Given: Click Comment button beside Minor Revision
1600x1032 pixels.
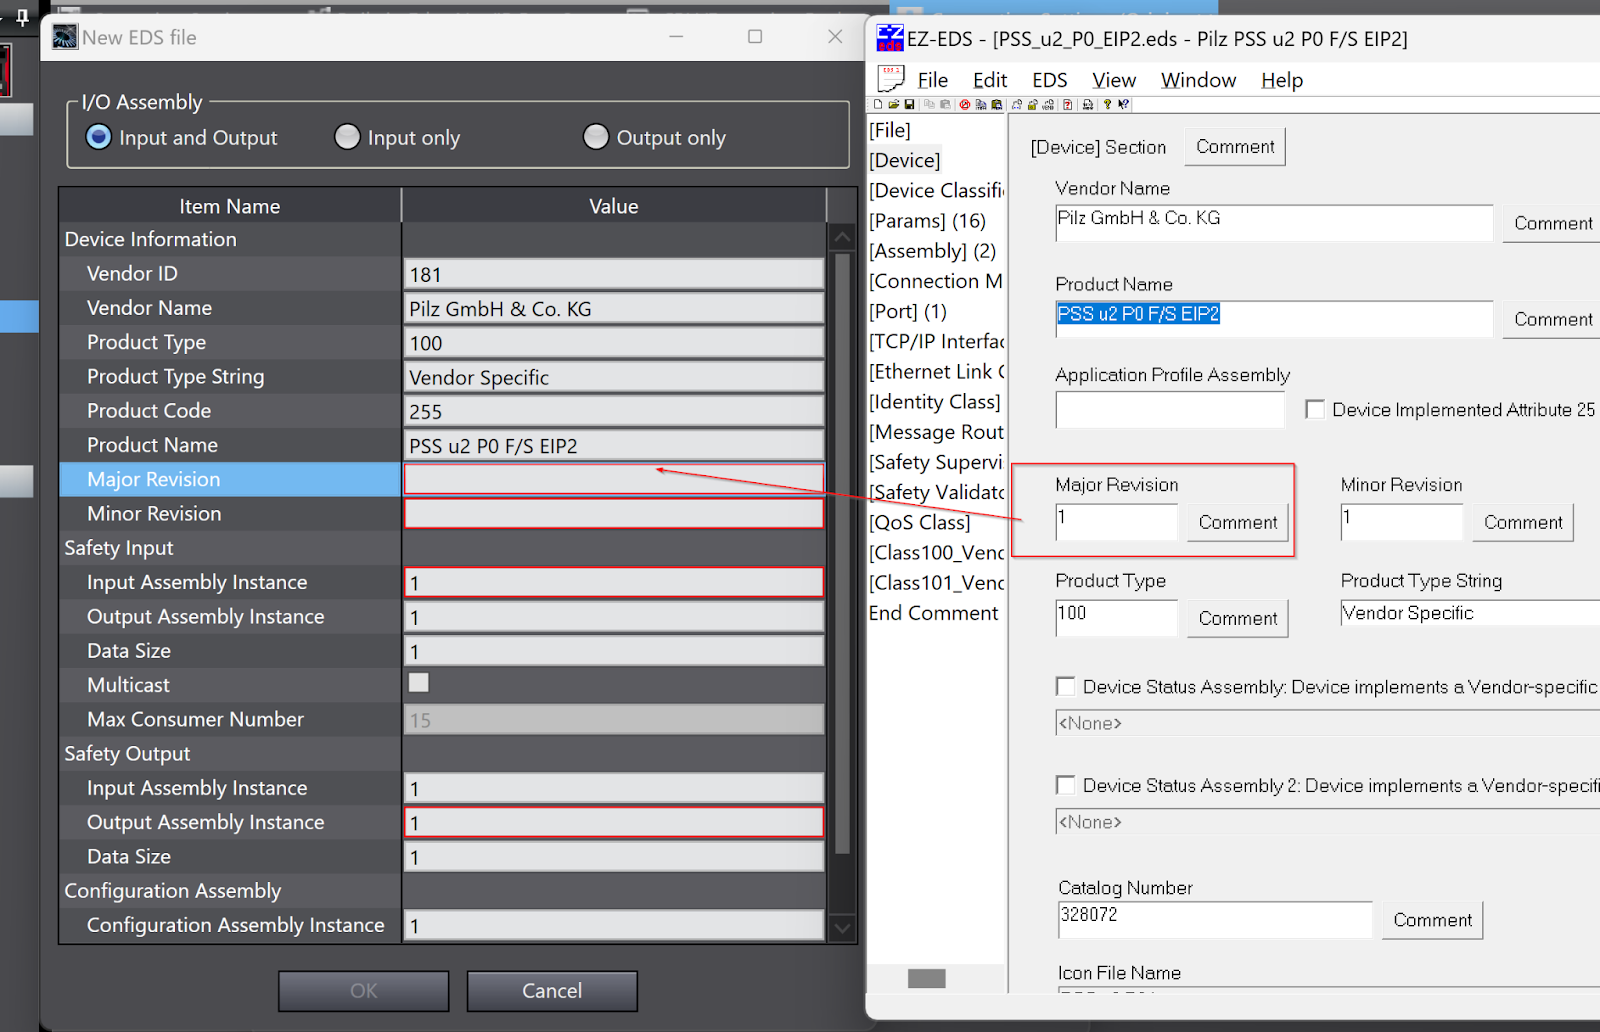Looking at the screenshot, I should pyautogui.click(x=1523, y=522).
